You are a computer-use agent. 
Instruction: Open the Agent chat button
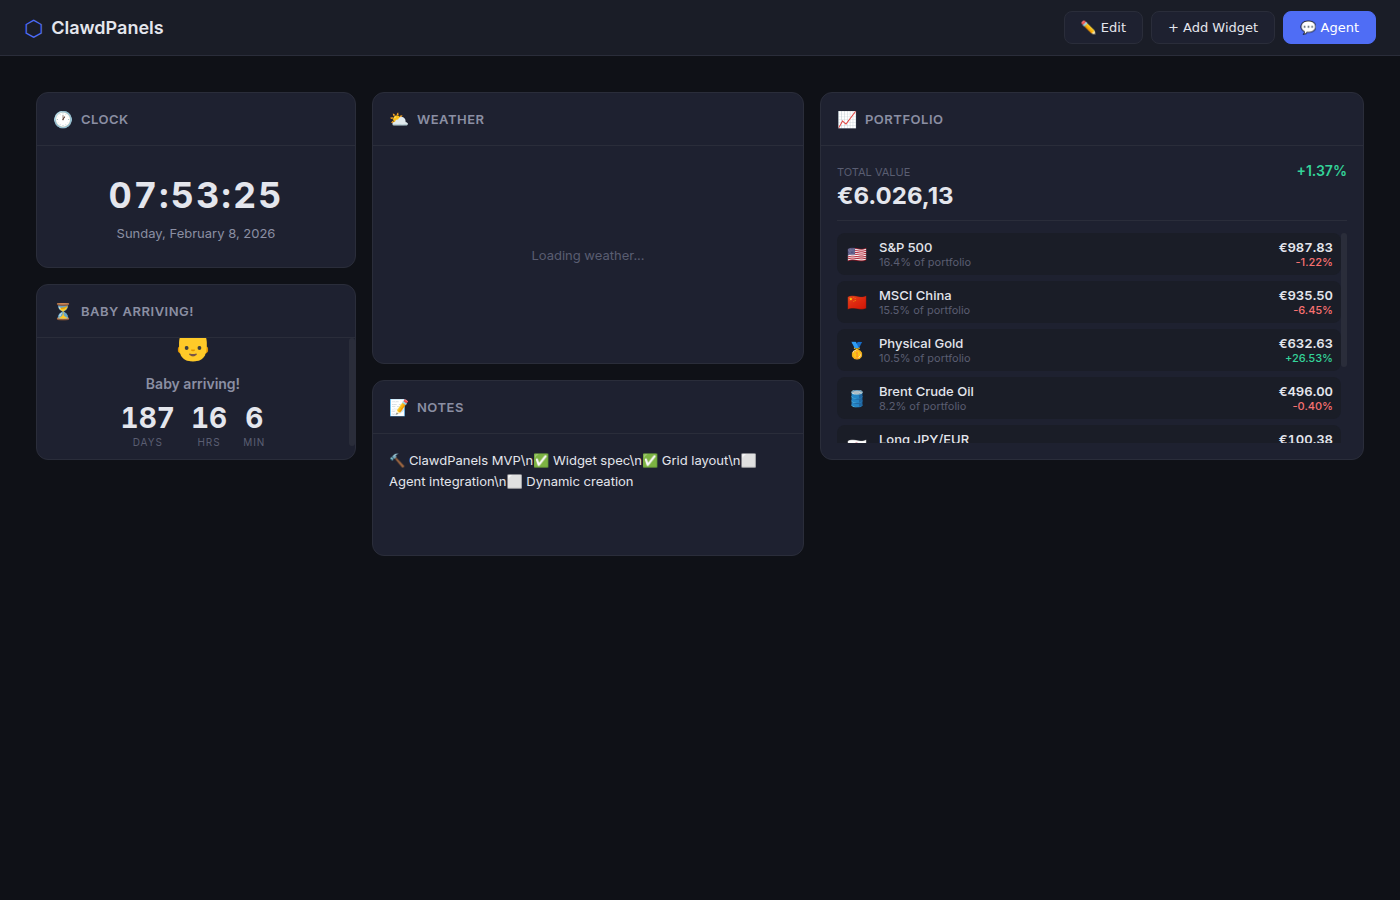click(1329, 27)
